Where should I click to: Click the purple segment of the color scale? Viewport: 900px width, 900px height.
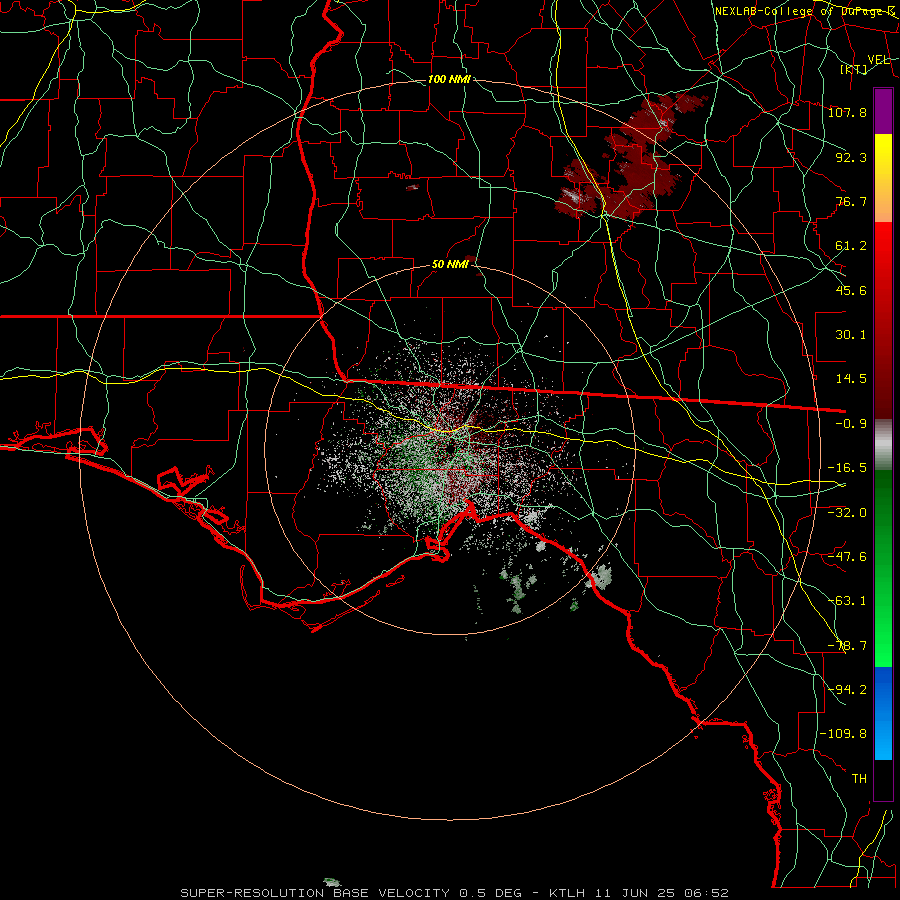coord(883,111)
